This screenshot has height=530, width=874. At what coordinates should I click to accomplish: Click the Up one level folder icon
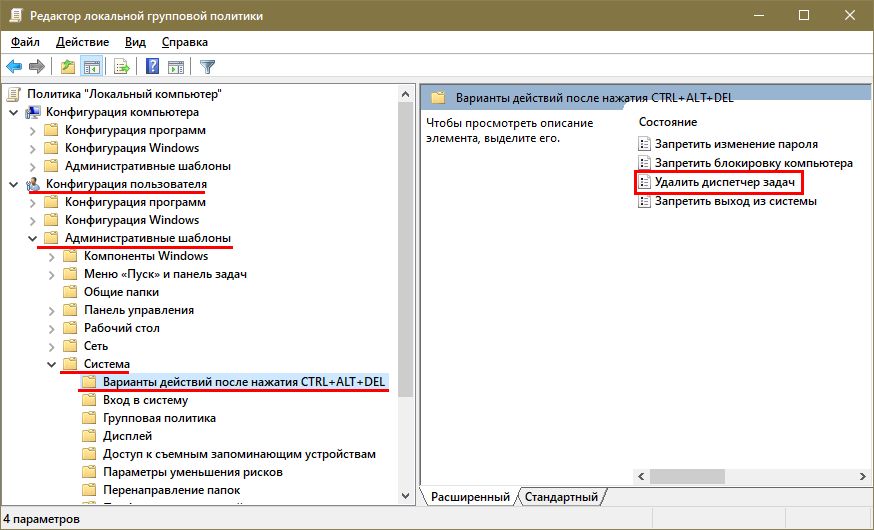coord(67,67)
